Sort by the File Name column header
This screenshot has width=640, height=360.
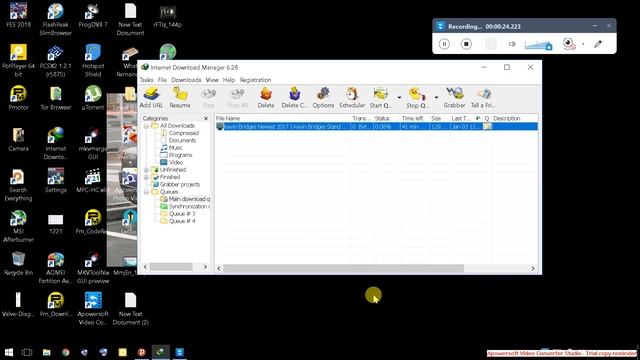point(282,118)
